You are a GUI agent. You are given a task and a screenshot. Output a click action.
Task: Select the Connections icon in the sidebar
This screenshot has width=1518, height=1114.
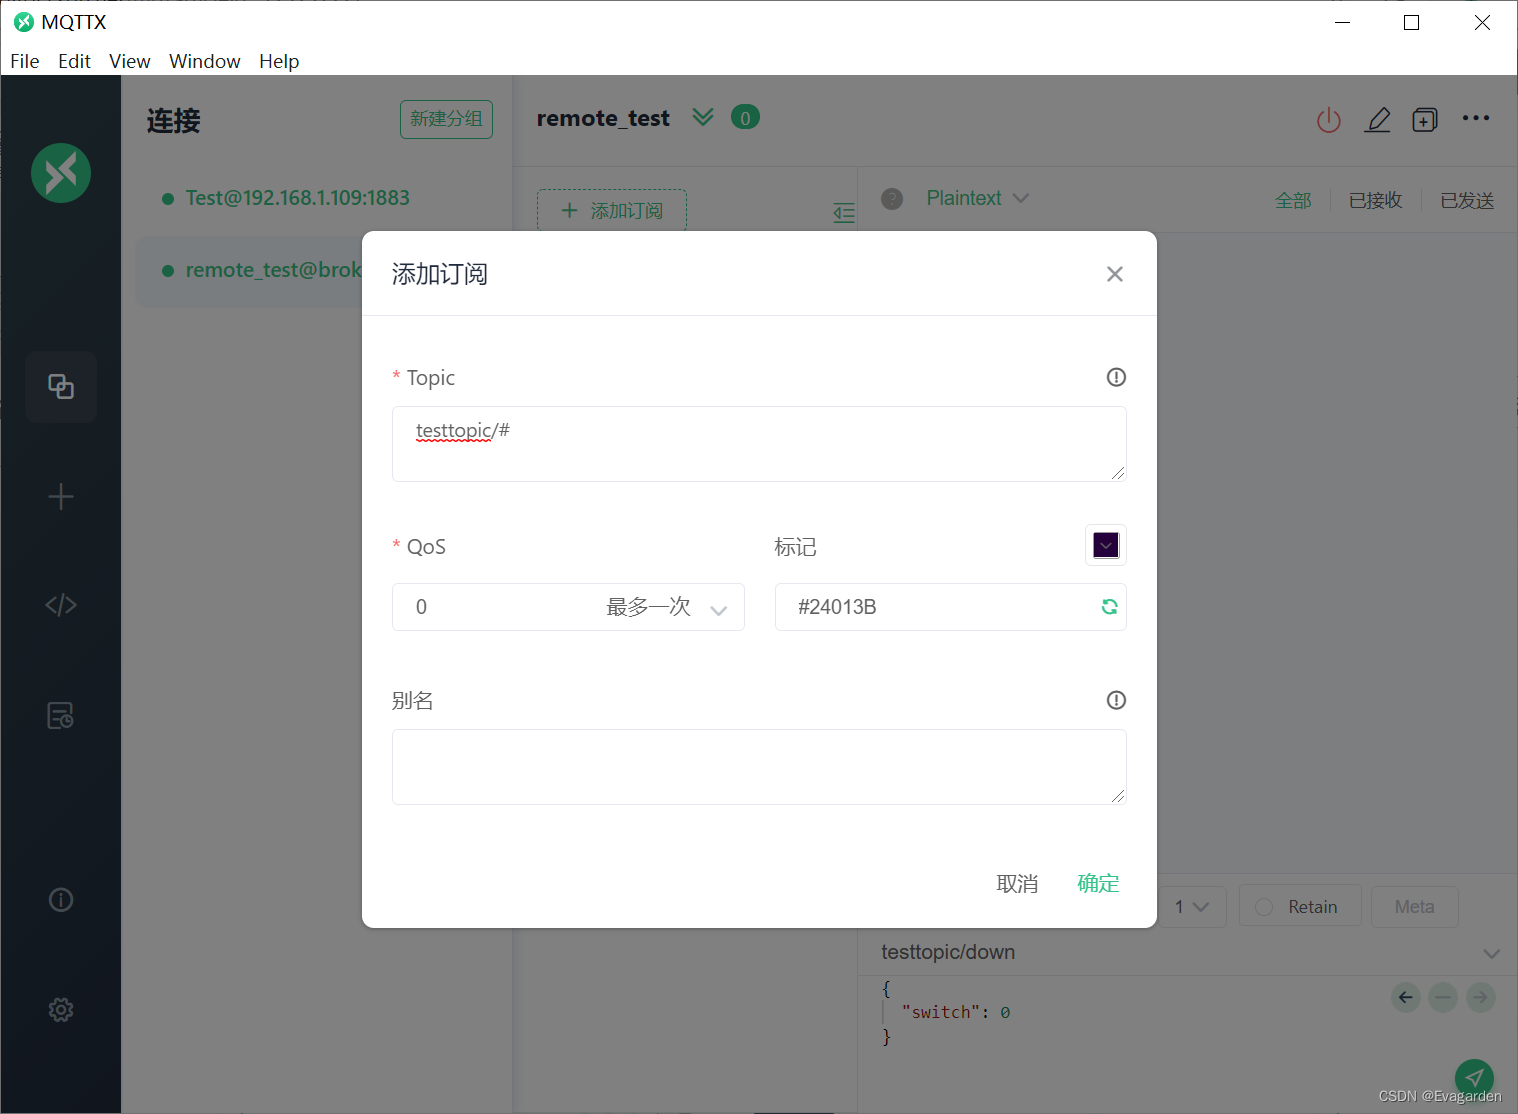[61, 387]
